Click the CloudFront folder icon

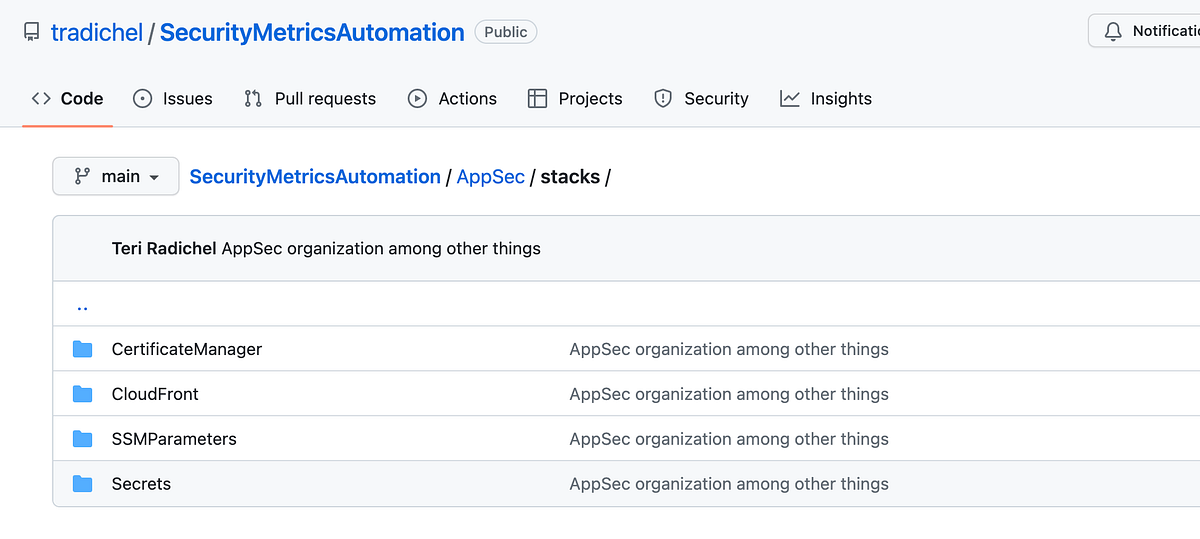(x=83, y=394)
